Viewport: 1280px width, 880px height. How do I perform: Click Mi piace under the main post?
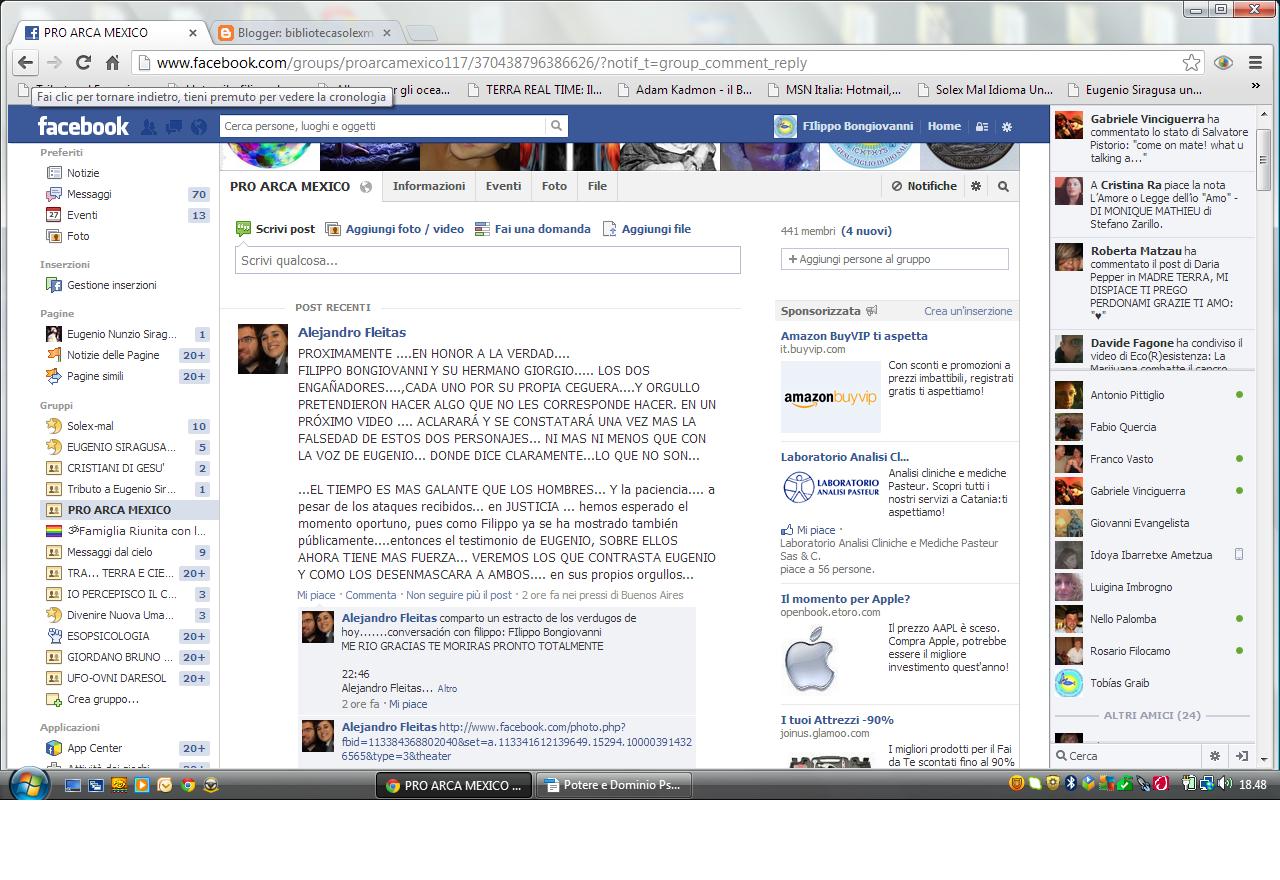[316, 595]
